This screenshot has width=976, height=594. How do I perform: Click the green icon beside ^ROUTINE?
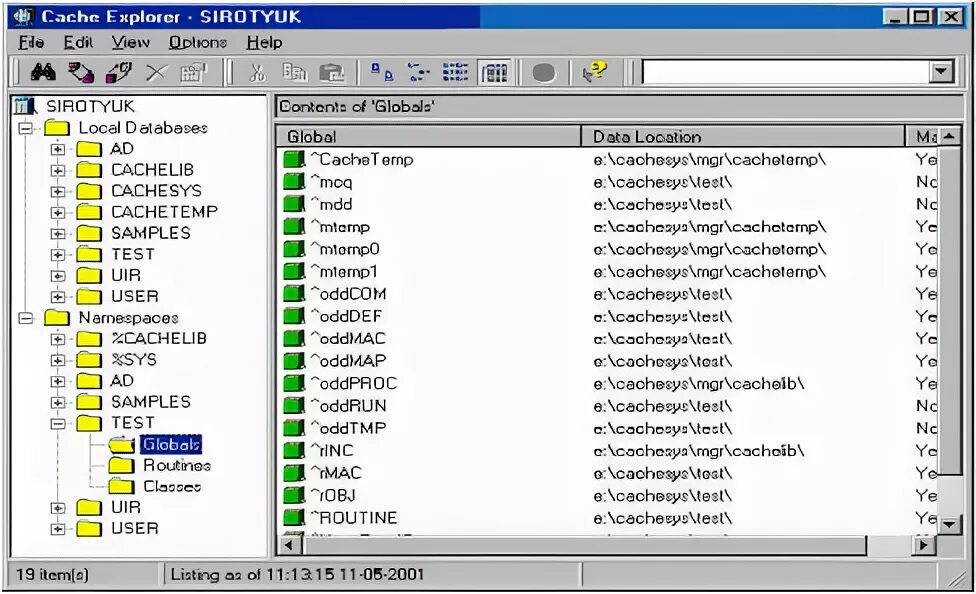coord(294,517)
